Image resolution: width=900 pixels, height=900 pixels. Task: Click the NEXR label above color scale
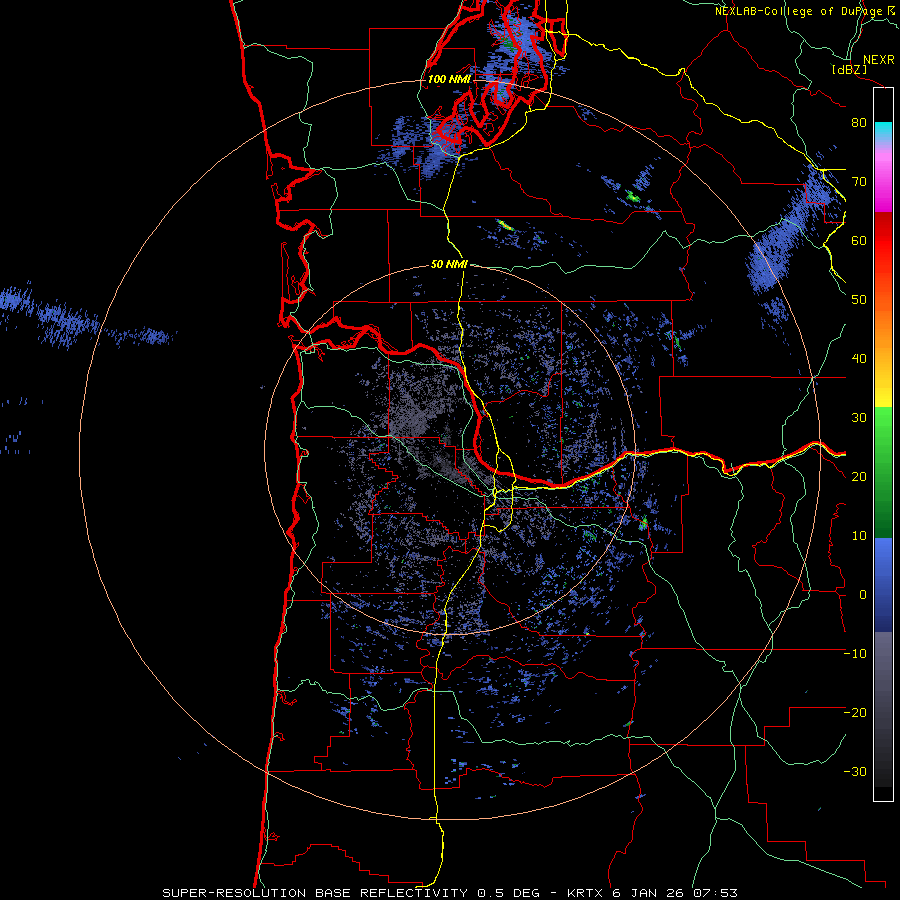878,60
